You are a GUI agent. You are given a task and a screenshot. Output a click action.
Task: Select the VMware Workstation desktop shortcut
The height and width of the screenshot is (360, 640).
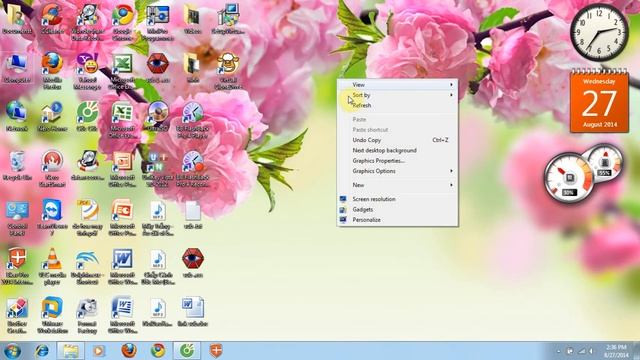point(52,314)
